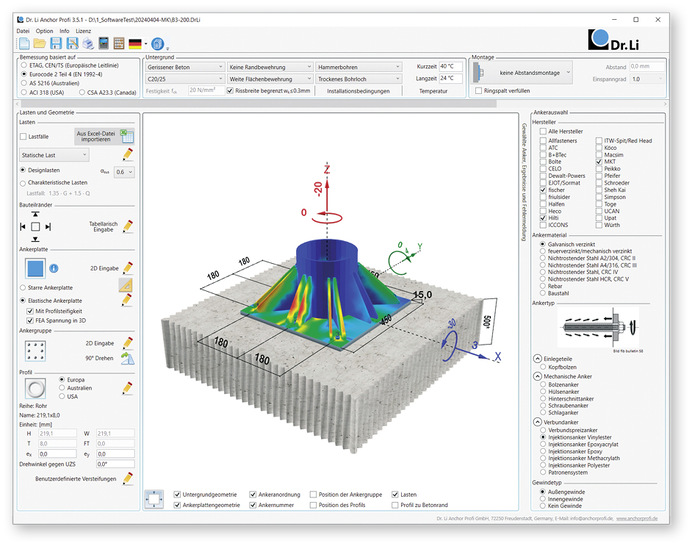The width and height of the screenshot is (692, 546).
Task: Toggle the Position der Ankergruppe checkbox
Action: (x=314, y=494)
